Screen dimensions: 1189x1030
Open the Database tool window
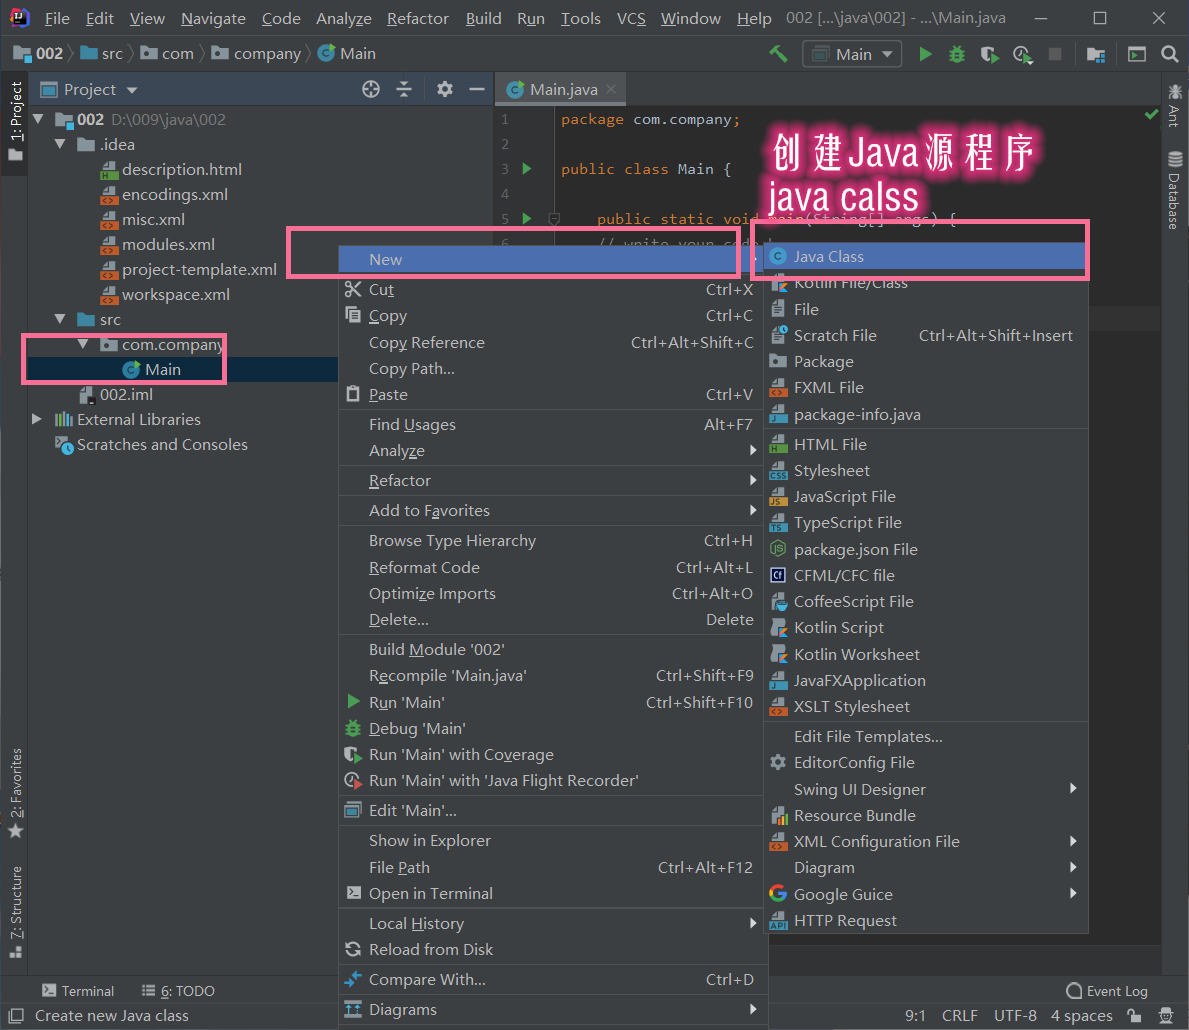[1175, 190]
